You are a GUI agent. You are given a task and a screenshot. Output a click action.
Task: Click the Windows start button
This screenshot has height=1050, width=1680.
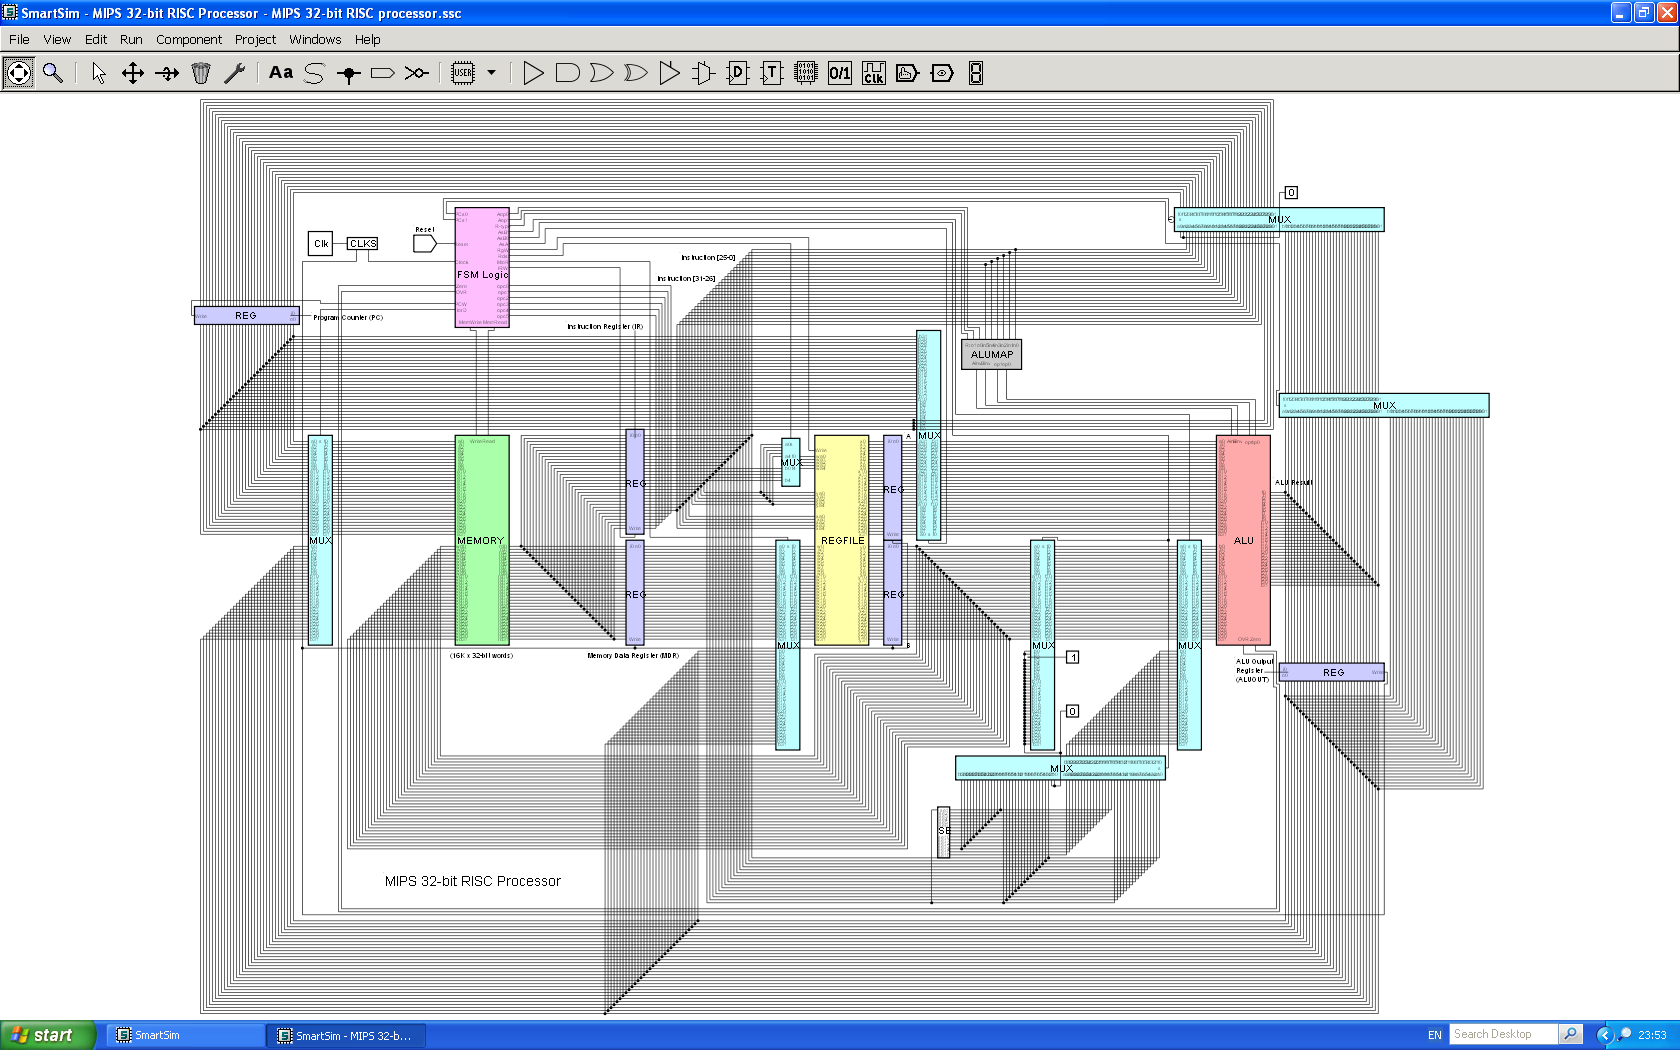pos(47,1035)
